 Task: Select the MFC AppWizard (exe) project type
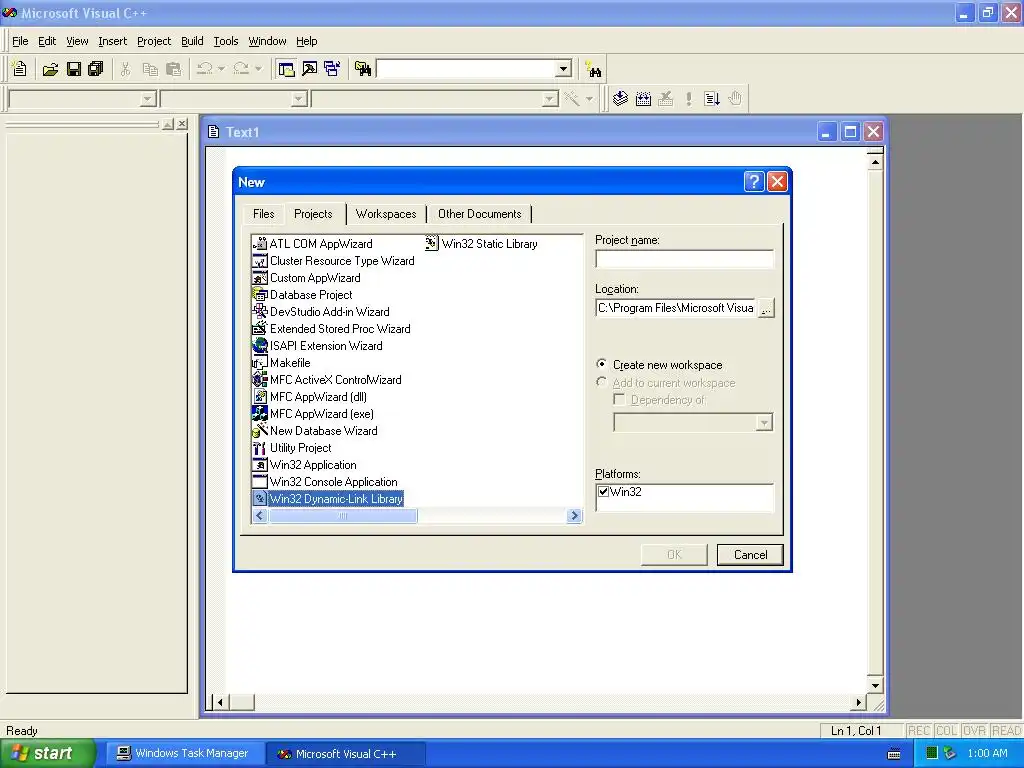click(313, 413)
